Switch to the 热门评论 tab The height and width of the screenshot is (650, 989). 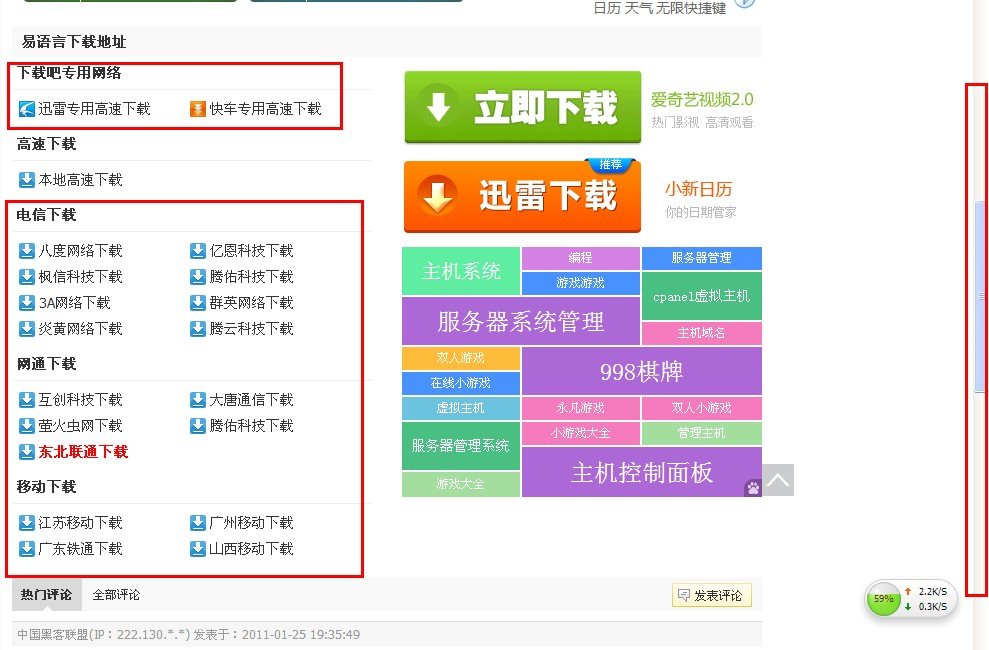(45, 595)
